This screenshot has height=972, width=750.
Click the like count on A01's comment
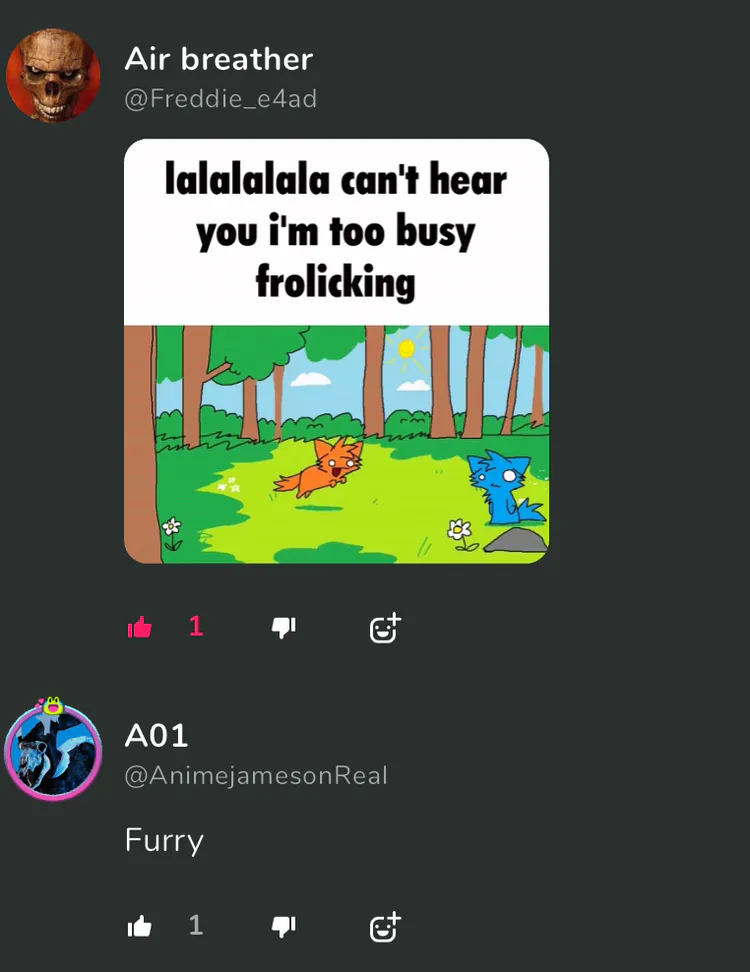pyautogui.click(x=196, y=926)
